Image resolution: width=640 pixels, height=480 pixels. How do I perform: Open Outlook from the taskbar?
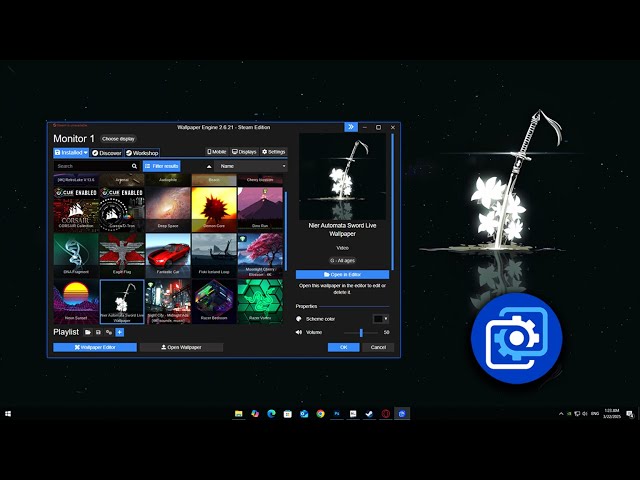click(304, 414)
